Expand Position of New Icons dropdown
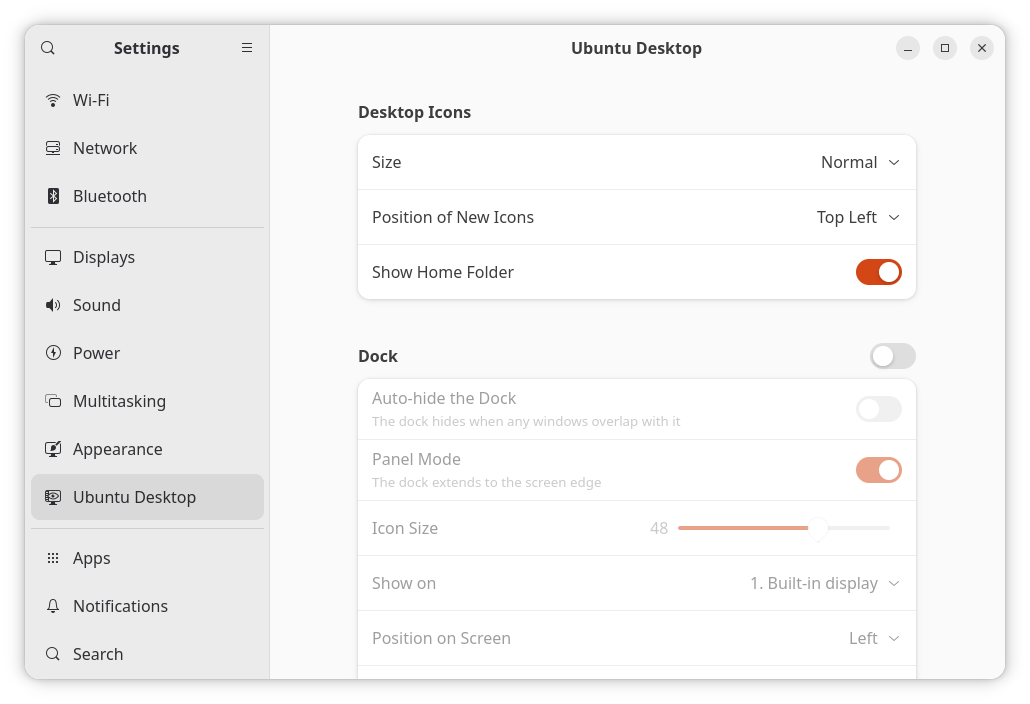The width and height of the screenshot is (1030, 704). click(x=858, y=217)
